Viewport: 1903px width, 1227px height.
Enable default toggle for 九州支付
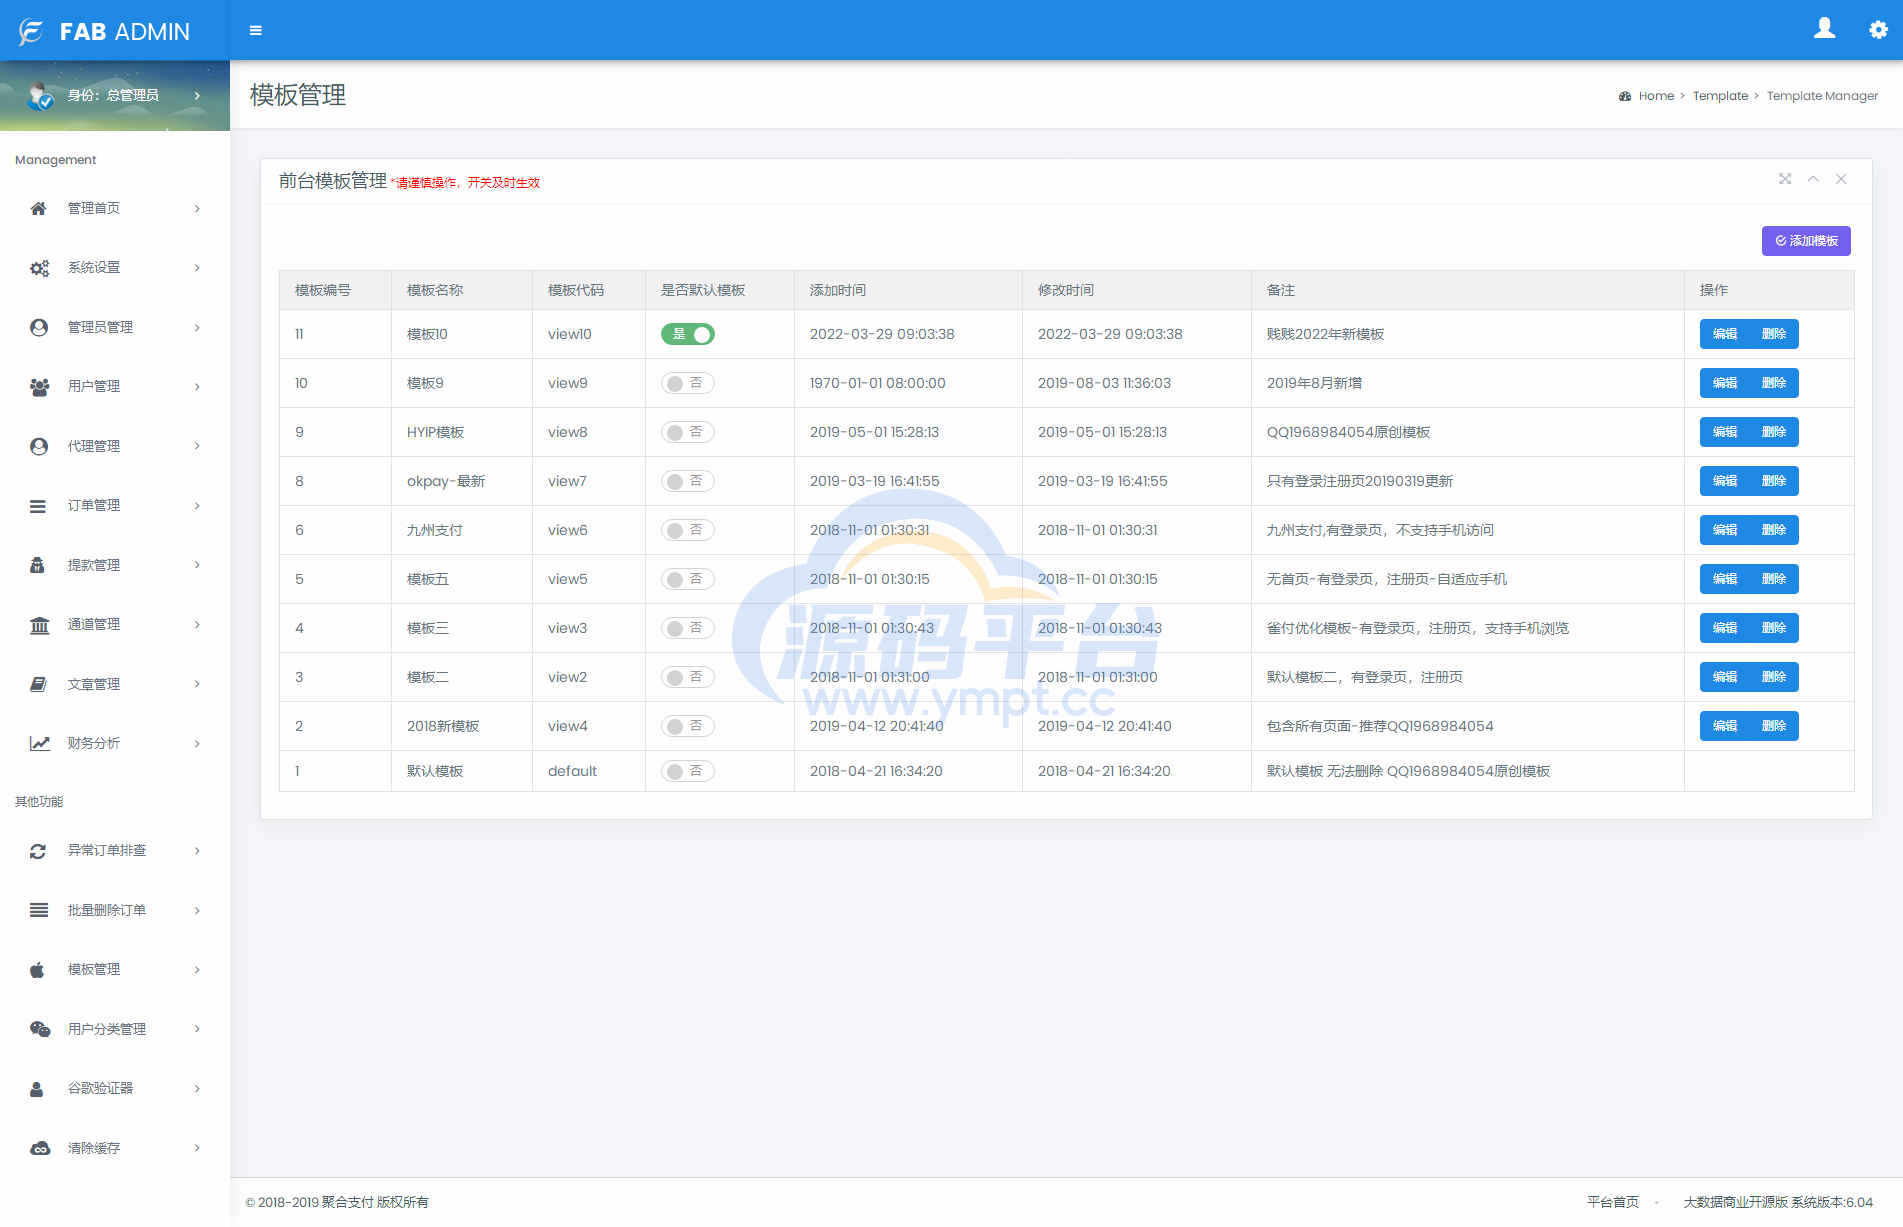pos(688,530)
